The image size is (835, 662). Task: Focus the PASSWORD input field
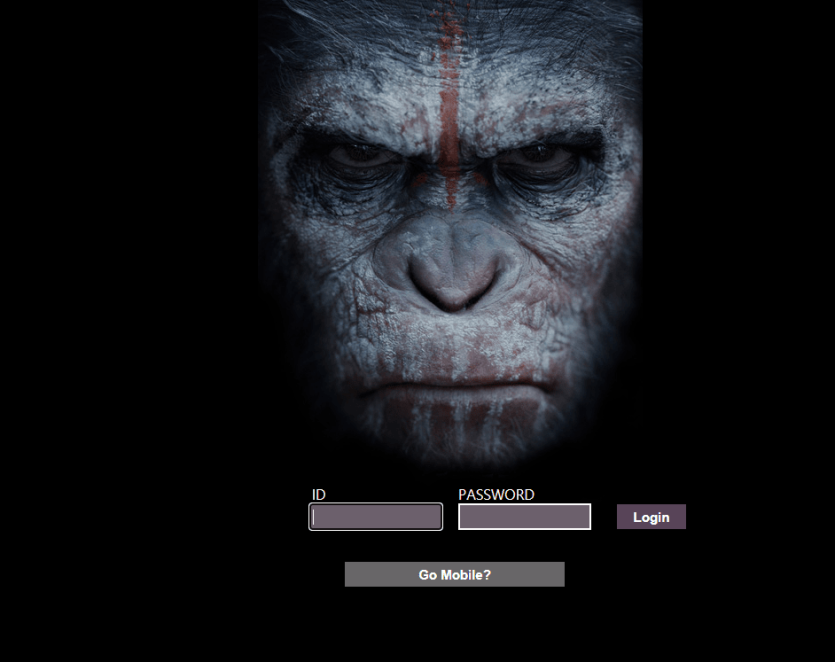coord(525,517)
